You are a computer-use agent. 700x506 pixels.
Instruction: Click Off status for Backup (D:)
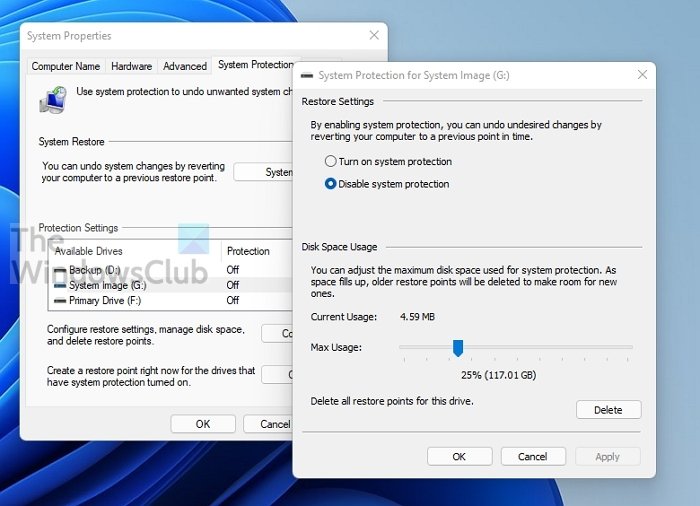click(233, 270)
